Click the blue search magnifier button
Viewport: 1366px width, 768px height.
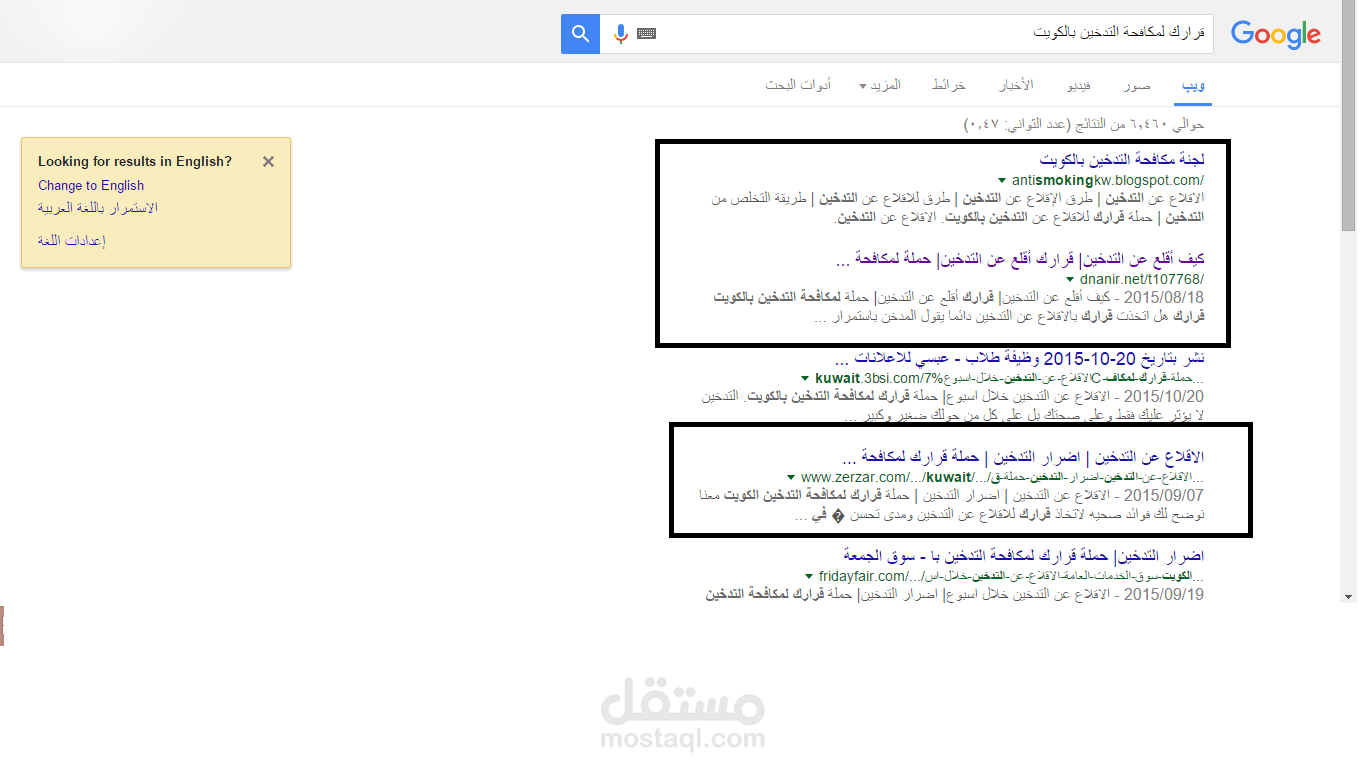[x=580, y=34]
